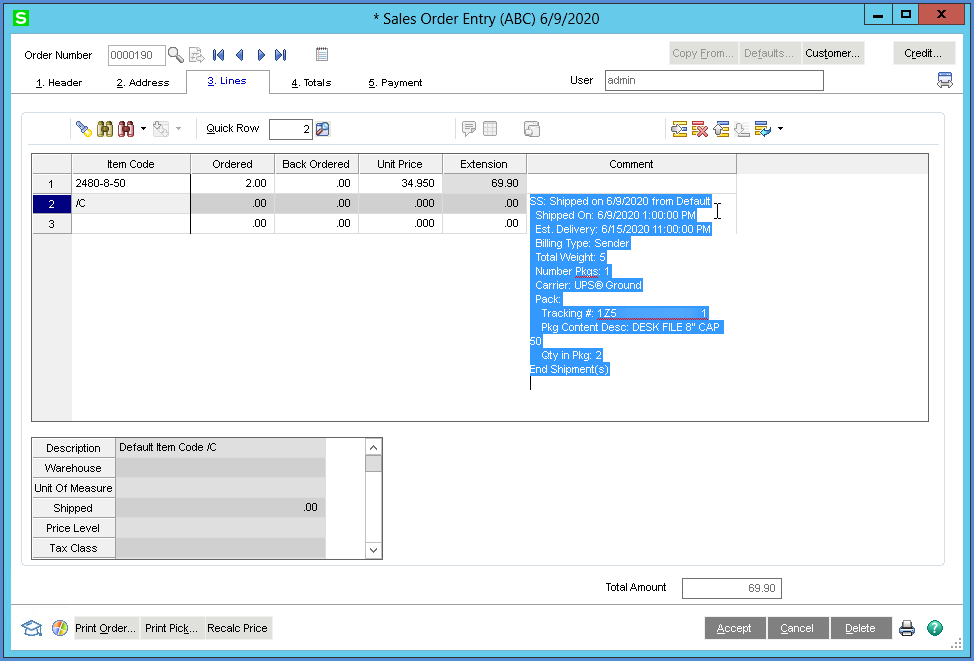Click the Quick Row number field
The image size is (974, 661).
pyautogui.click(x=291, y=129)
